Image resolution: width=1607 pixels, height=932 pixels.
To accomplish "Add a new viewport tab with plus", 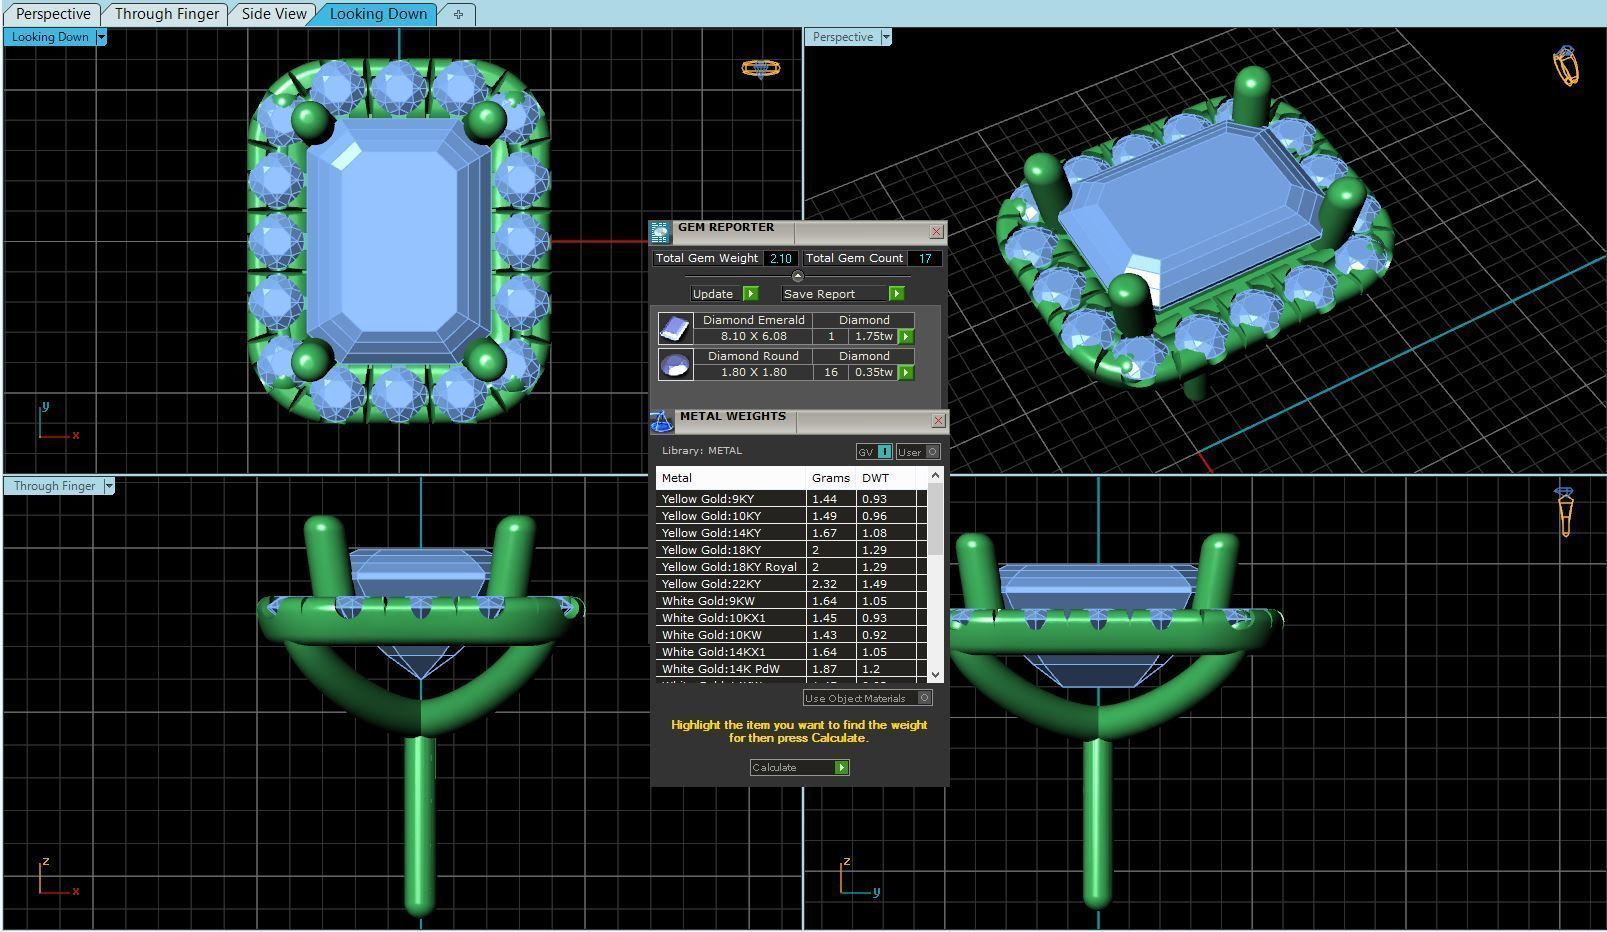I will [458, 14].
